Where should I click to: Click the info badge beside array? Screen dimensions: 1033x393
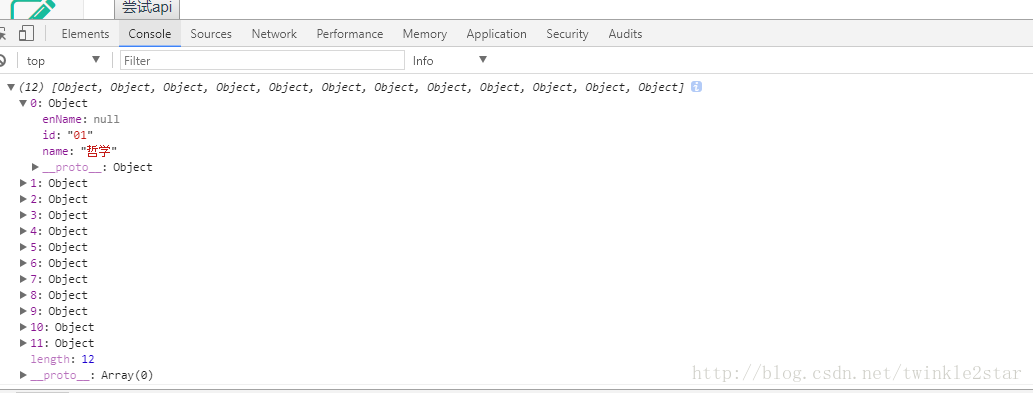click(x=696, y=87)
